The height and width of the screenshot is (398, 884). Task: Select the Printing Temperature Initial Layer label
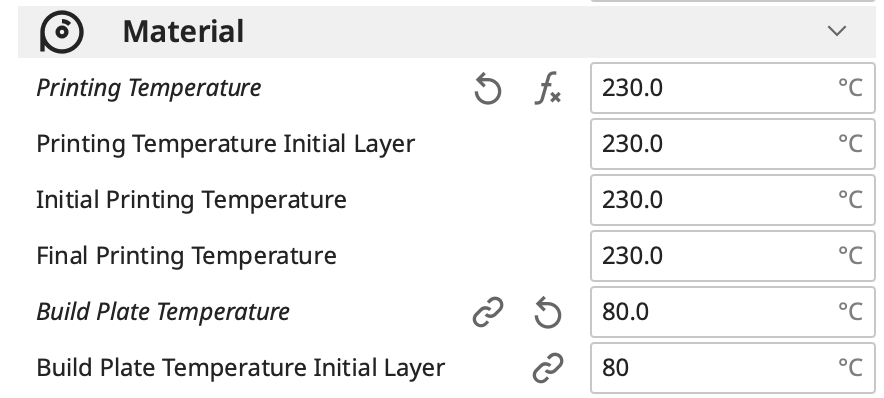(x=226, y=144)
